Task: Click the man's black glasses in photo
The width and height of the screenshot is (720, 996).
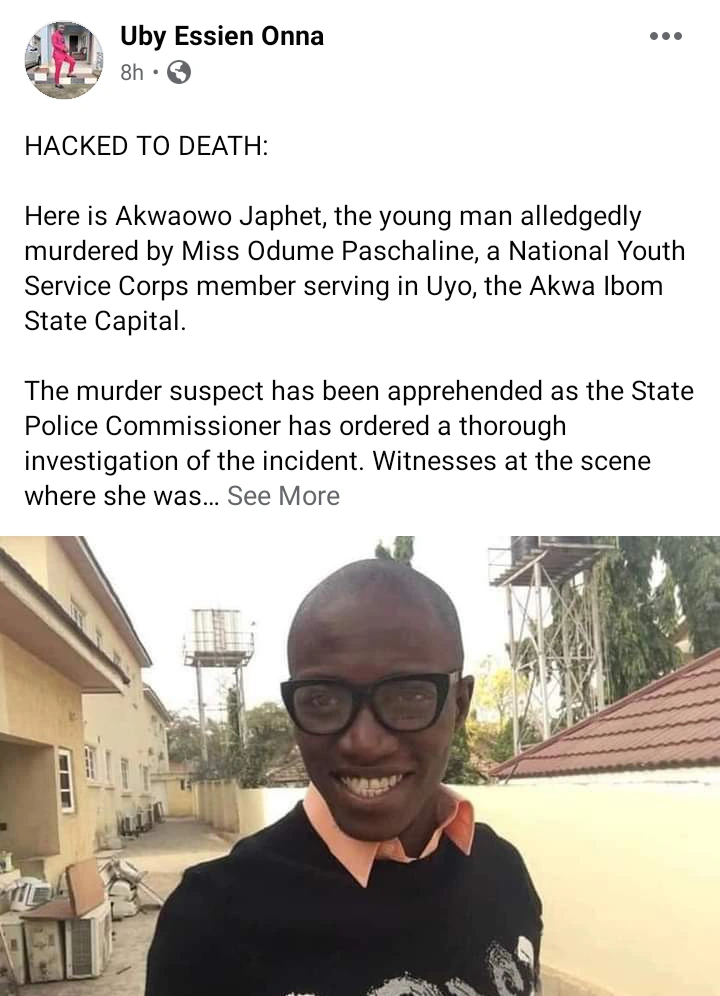Action: pos(370,703)
